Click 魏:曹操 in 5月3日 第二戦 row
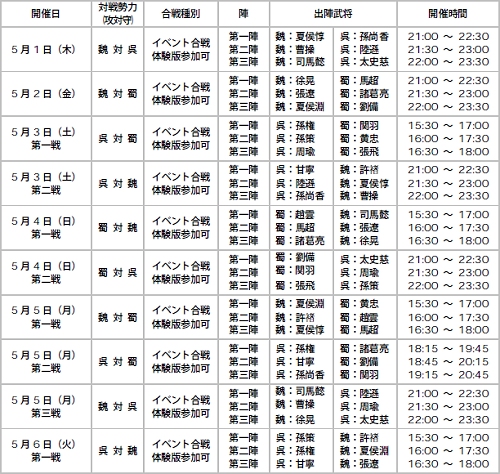The height and width of the screenshot is (474, 500). click(x=359, y=196)
